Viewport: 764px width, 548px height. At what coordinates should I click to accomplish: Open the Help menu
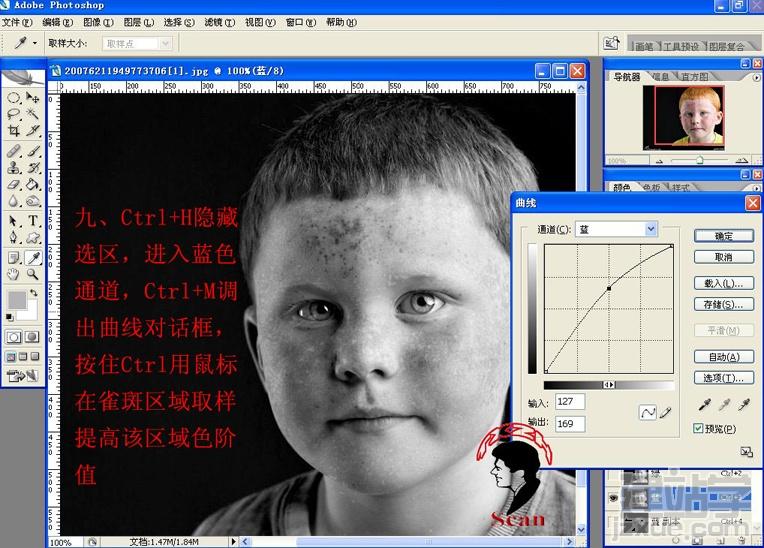point(341,22)
